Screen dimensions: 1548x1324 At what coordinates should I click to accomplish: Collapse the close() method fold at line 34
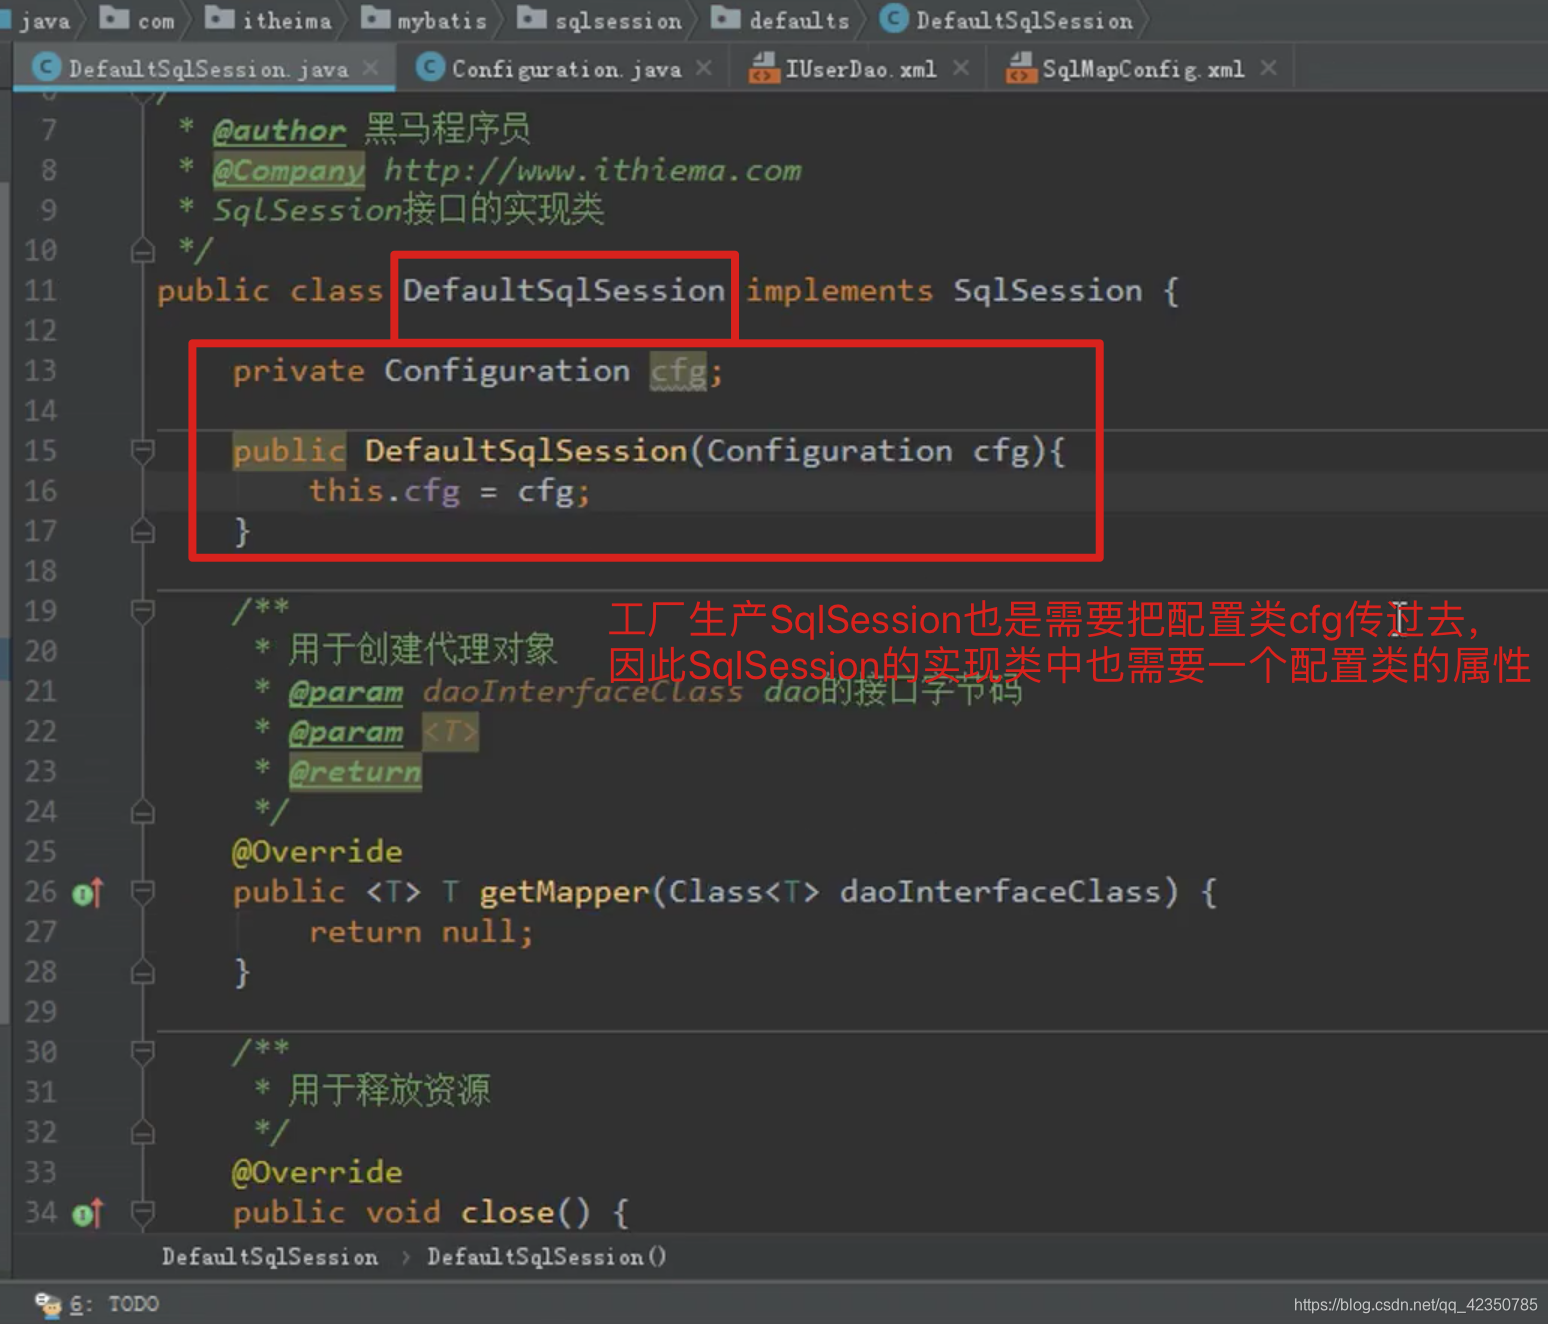pos(143,1213)
